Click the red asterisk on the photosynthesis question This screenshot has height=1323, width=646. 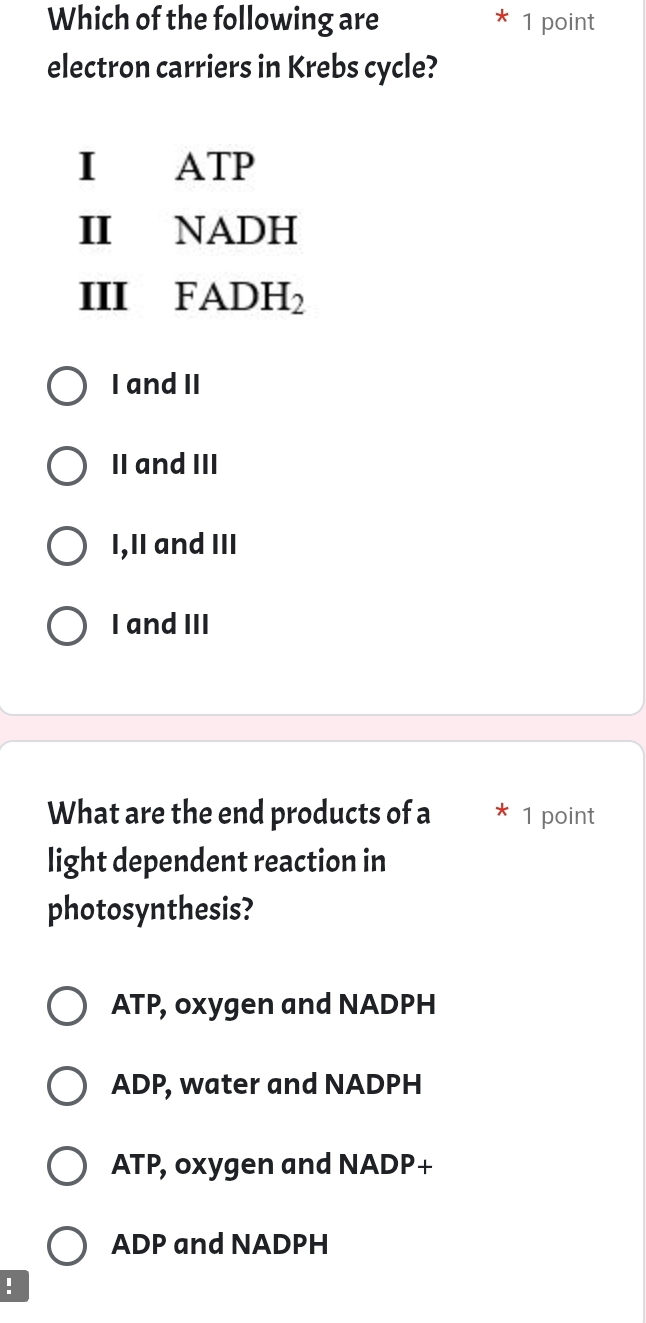(501, 811)
